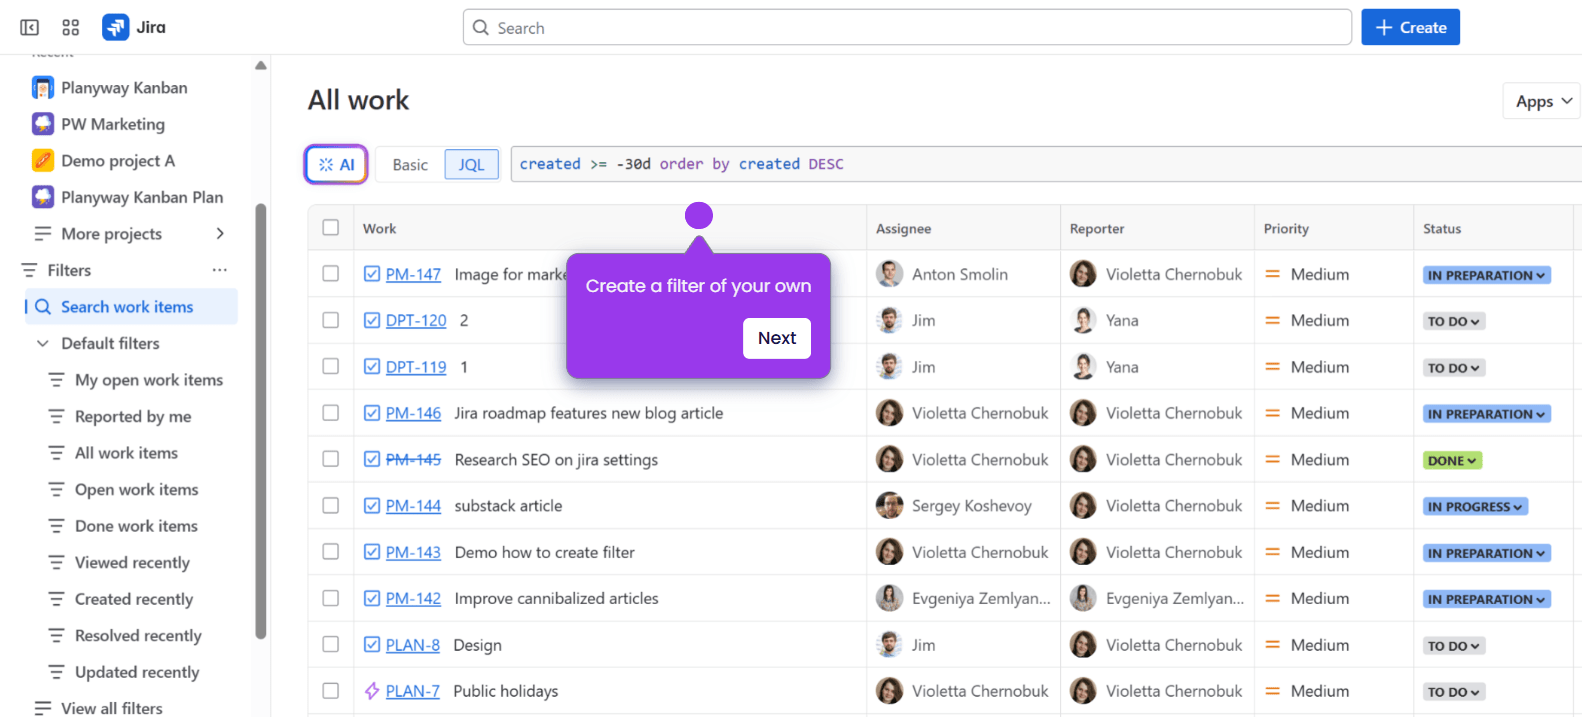Image resolution: width=1582 pixels, height=717 pixels.
Task: Click the Create button
Action: click(1410, 27)
